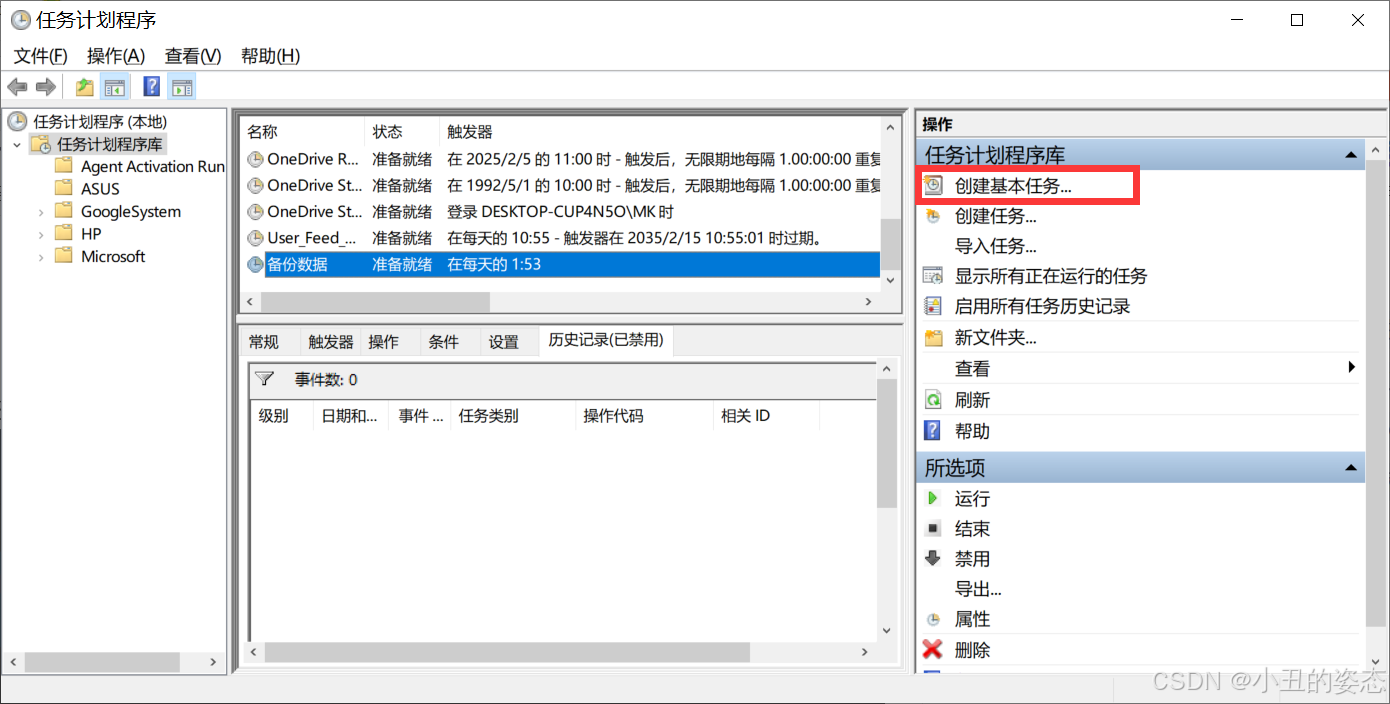Open the 帮助(H) menu
This screenshot has width=1390, height=704.
pos(270,56)
